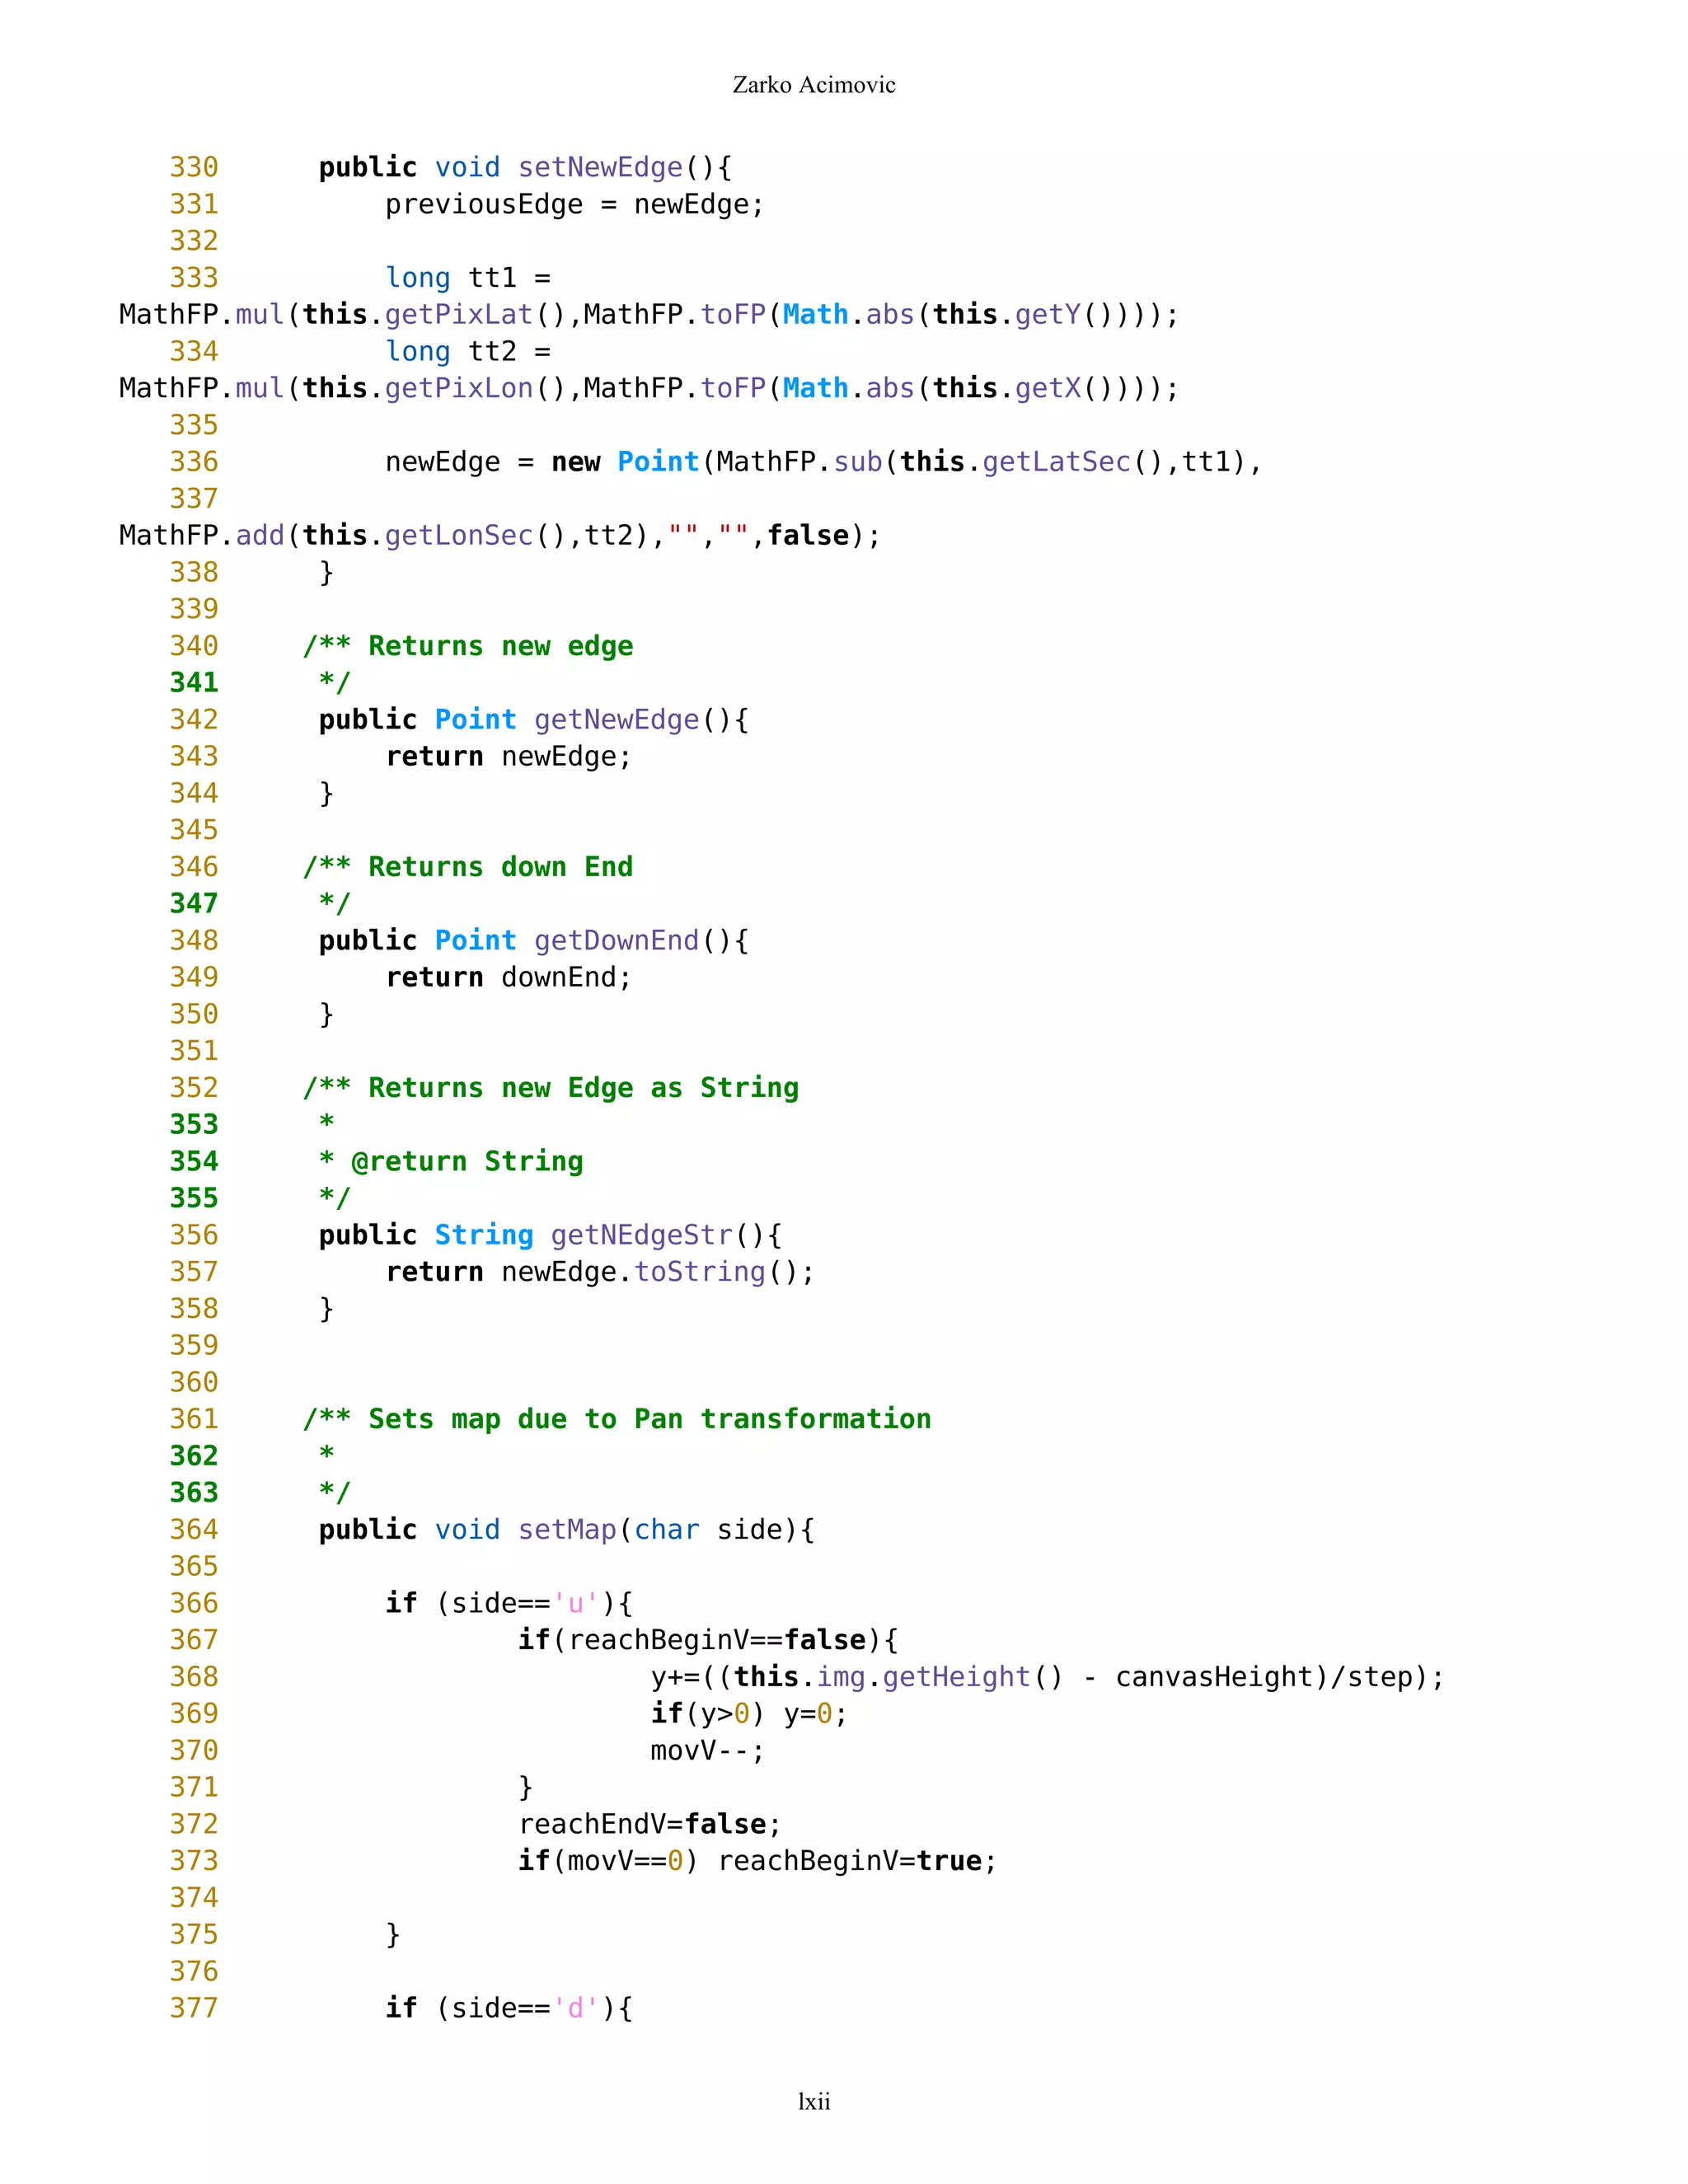This screenshot has width=1688, height=2184.
Task: Click 'long tt1 =' declaration
Action: 468,278
